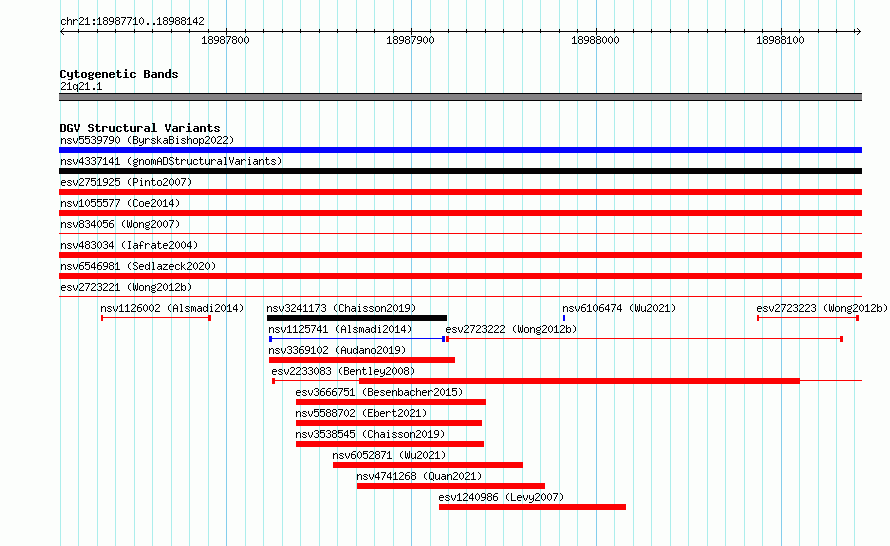Click the red nsv3538545 variant bar

click(x=390, y=444)
